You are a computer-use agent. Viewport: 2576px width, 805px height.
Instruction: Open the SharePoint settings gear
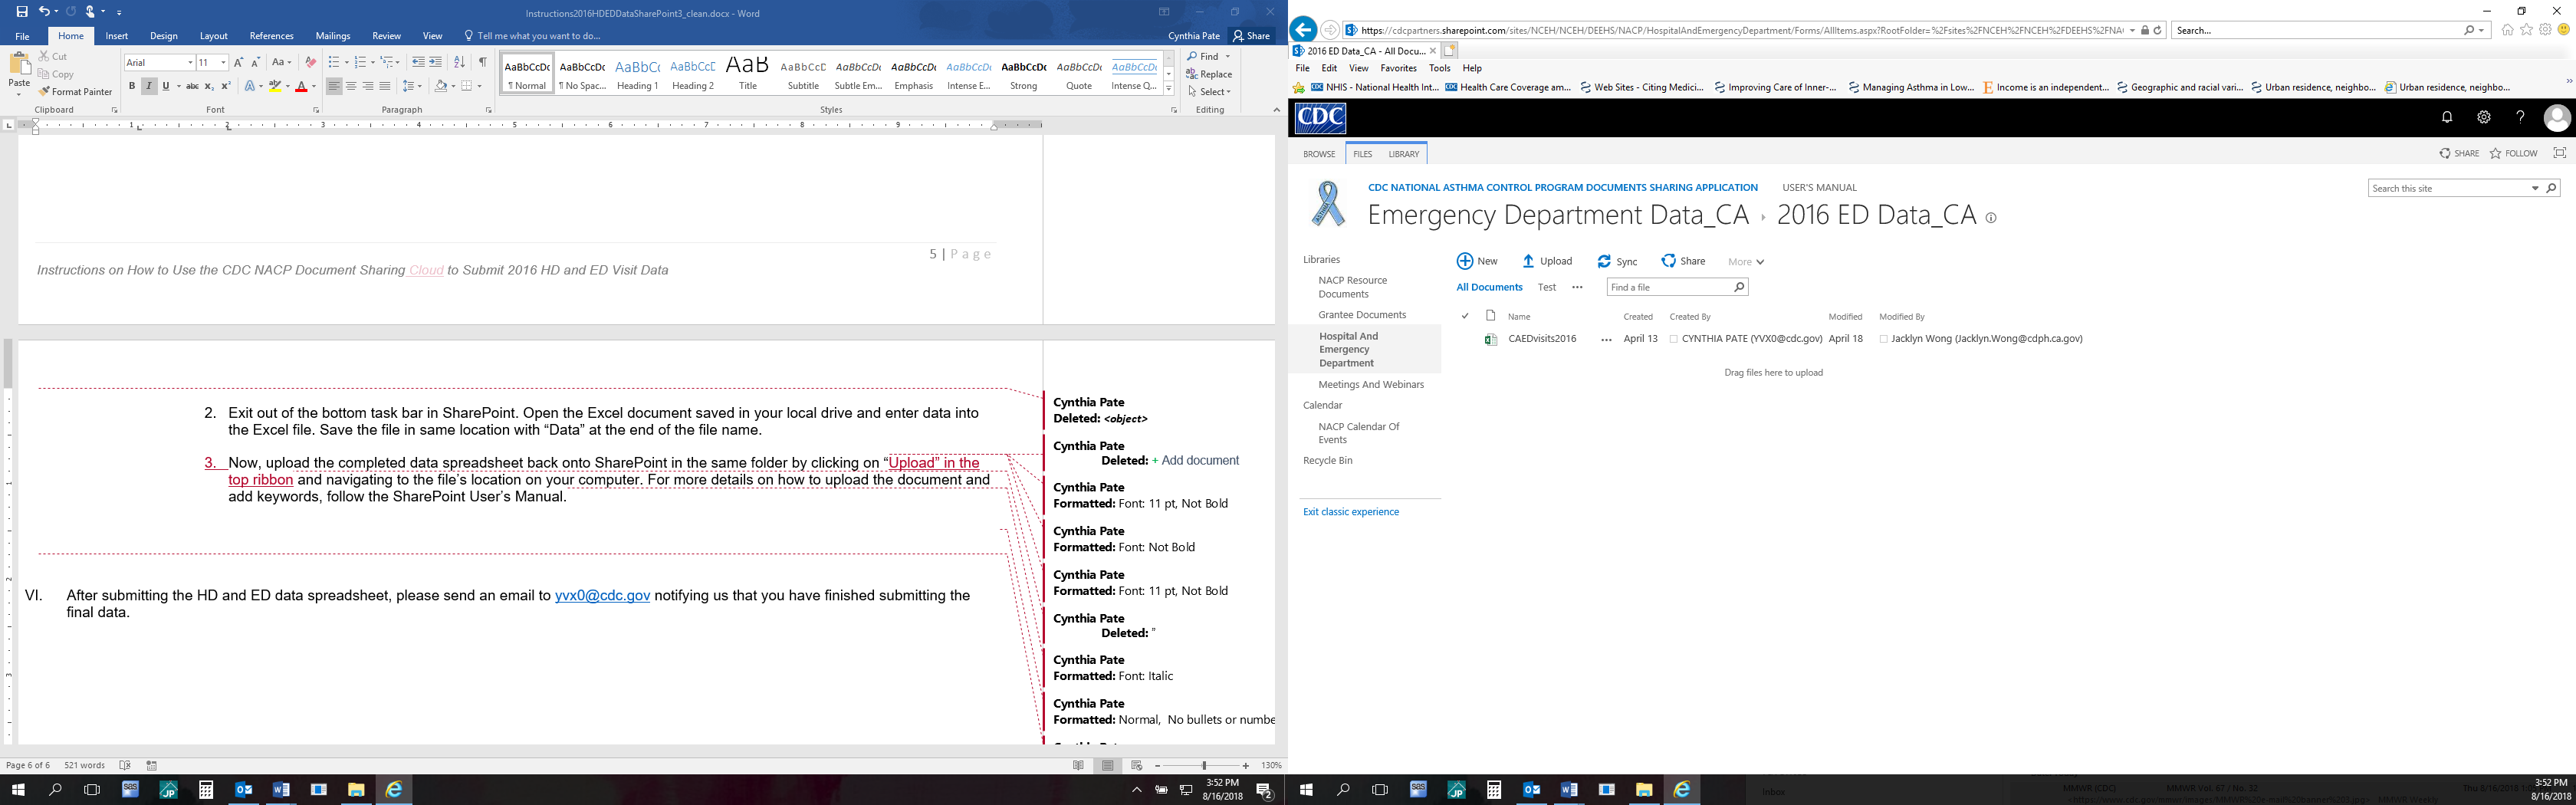coord(2483,117)
